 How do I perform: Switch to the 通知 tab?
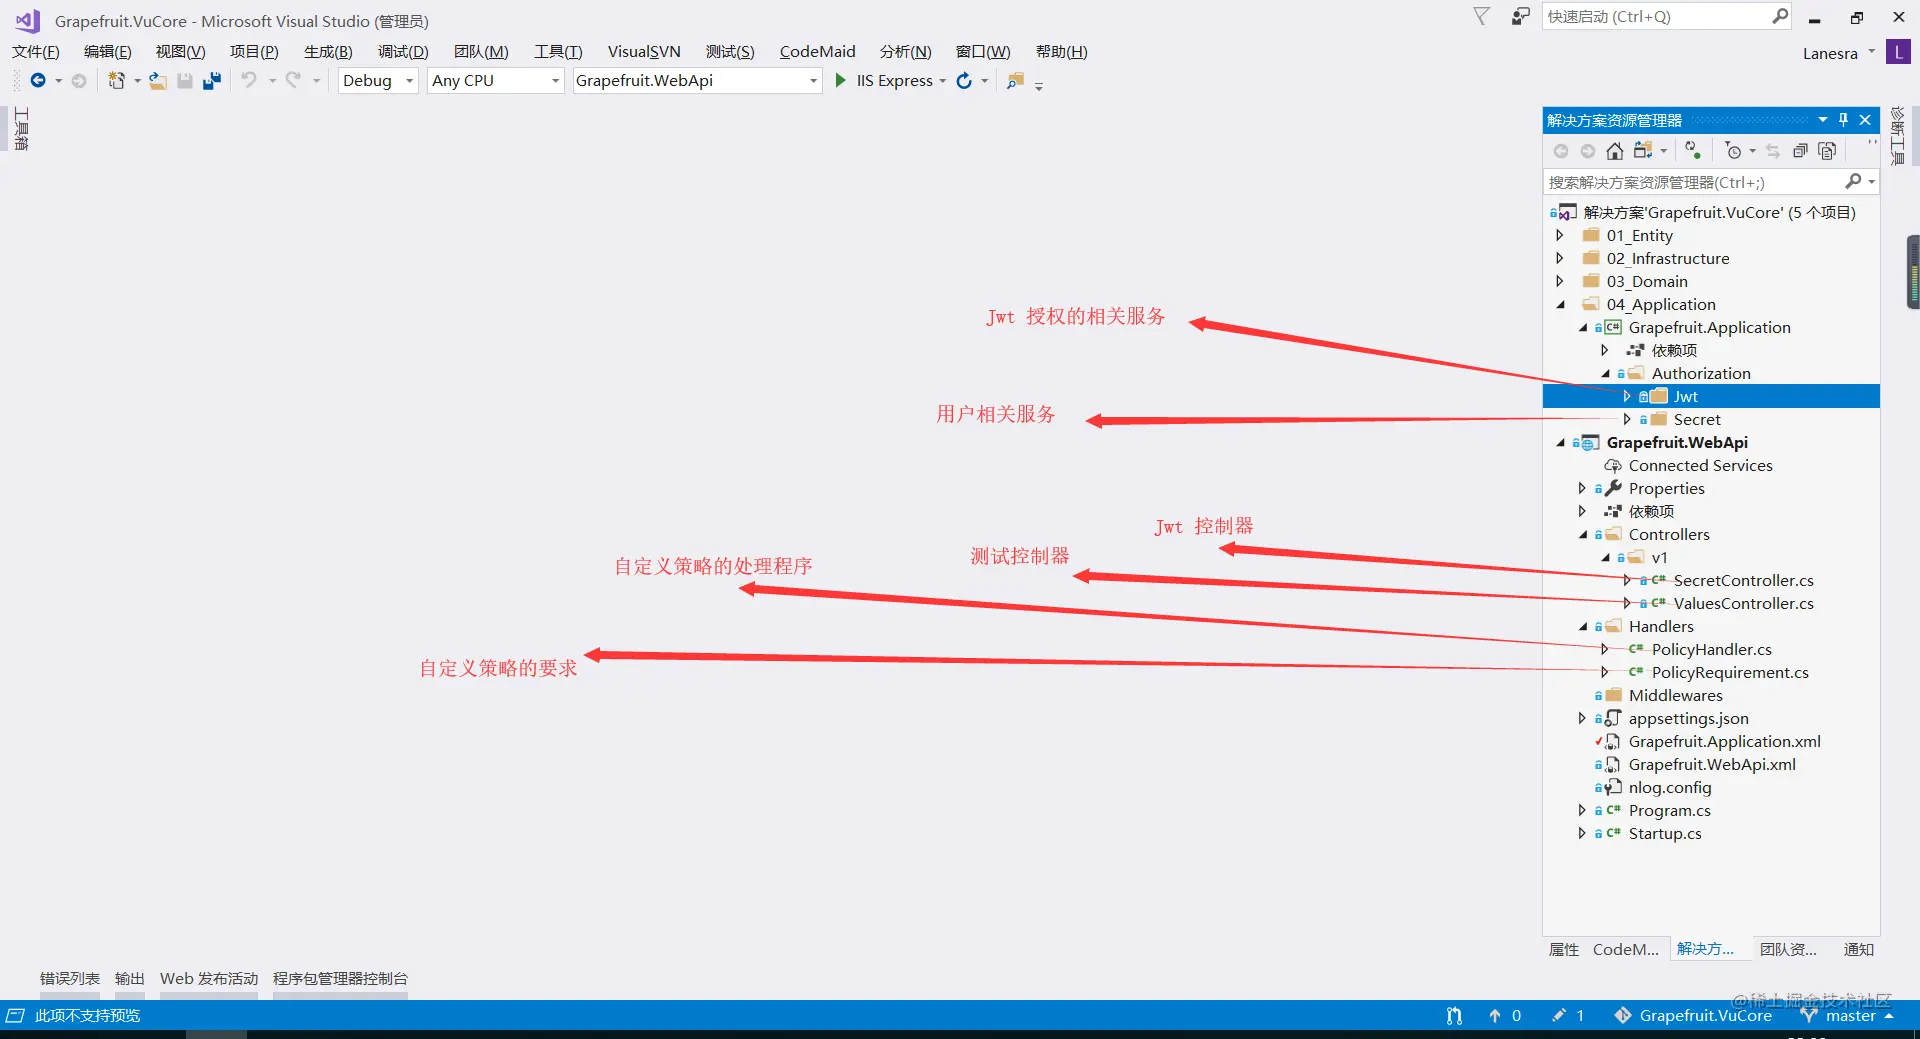click(1859, 950)
